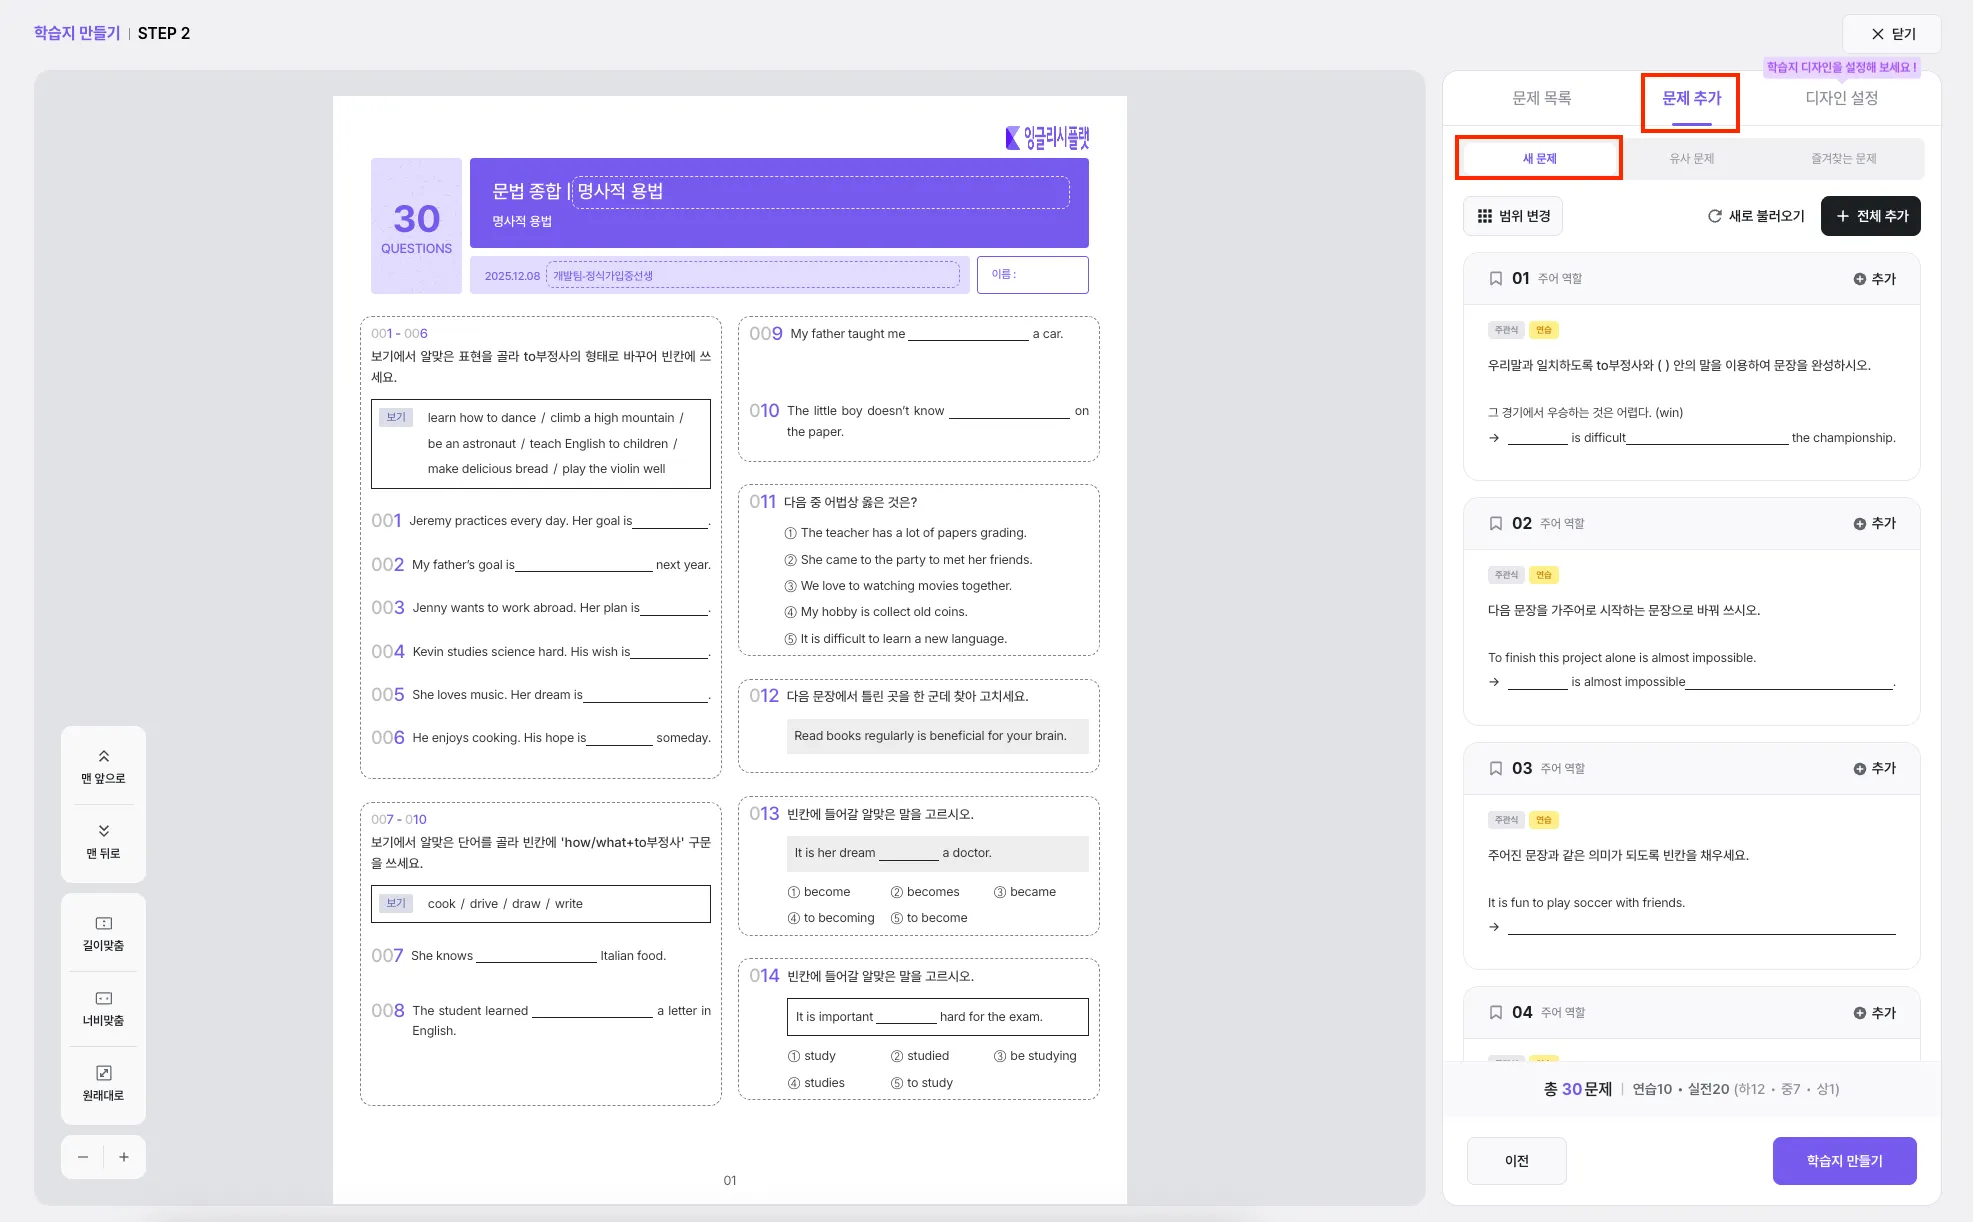Image resolution: width=1973 pixels, height=1222 pixels.
Task: Switch to the 문제 목록 tab
Action: (x=1541, y=98)
